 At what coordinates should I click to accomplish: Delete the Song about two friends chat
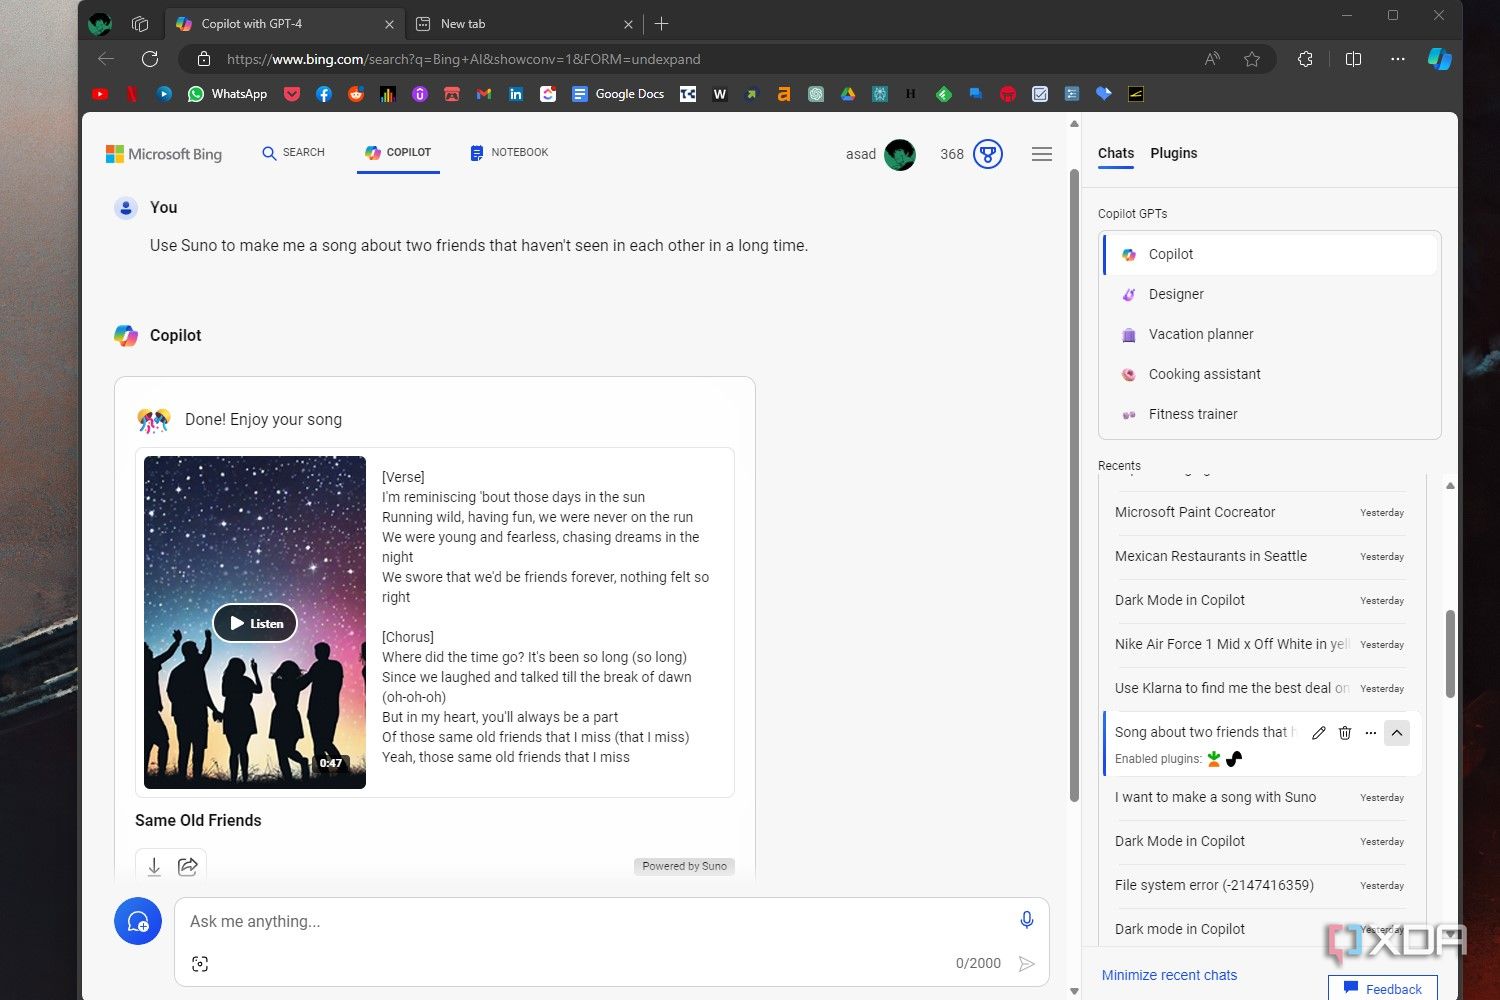coord(1345,733)
